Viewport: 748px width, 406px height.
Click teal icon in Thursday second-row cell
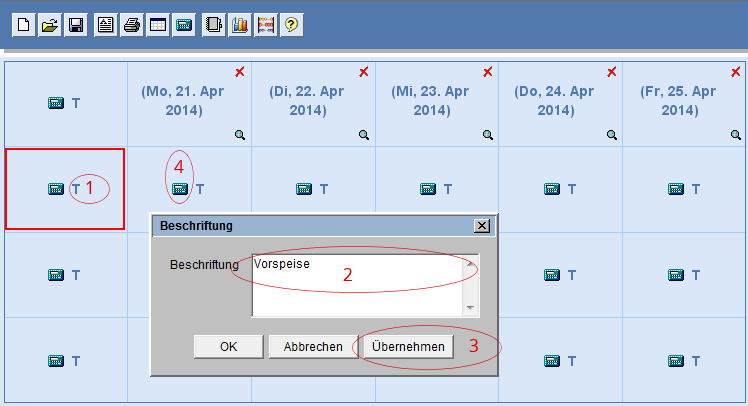coord(552,275)
